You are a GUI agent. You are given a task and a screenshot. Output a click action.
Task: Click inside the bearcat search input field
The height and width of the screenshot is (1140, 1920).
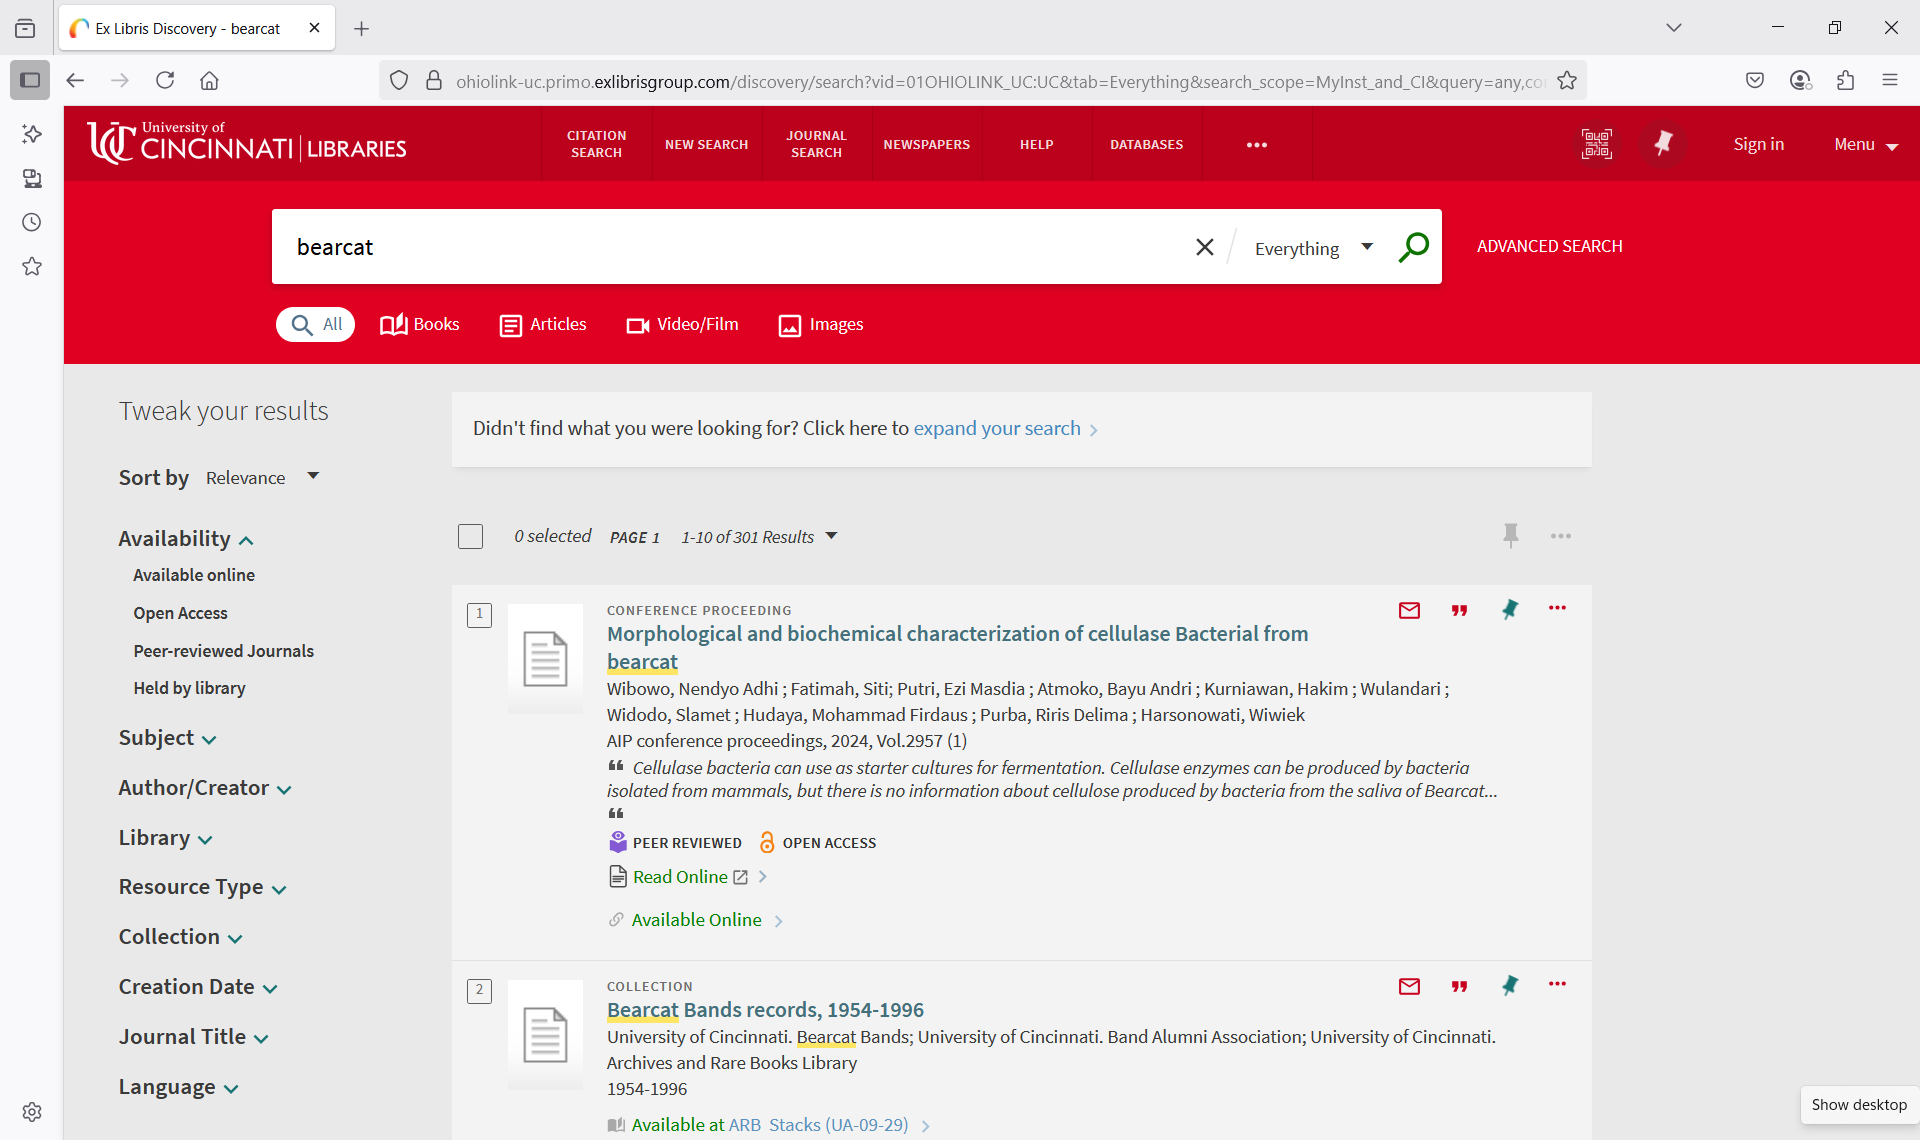pos(700,247)
